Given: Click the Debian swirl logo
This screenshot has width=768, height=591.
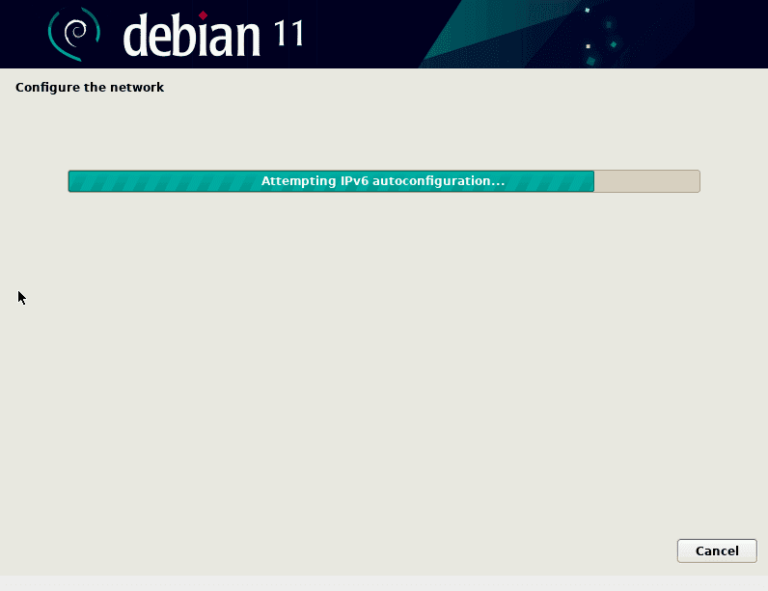Looking at the screenshot, I should coord(74,33).
